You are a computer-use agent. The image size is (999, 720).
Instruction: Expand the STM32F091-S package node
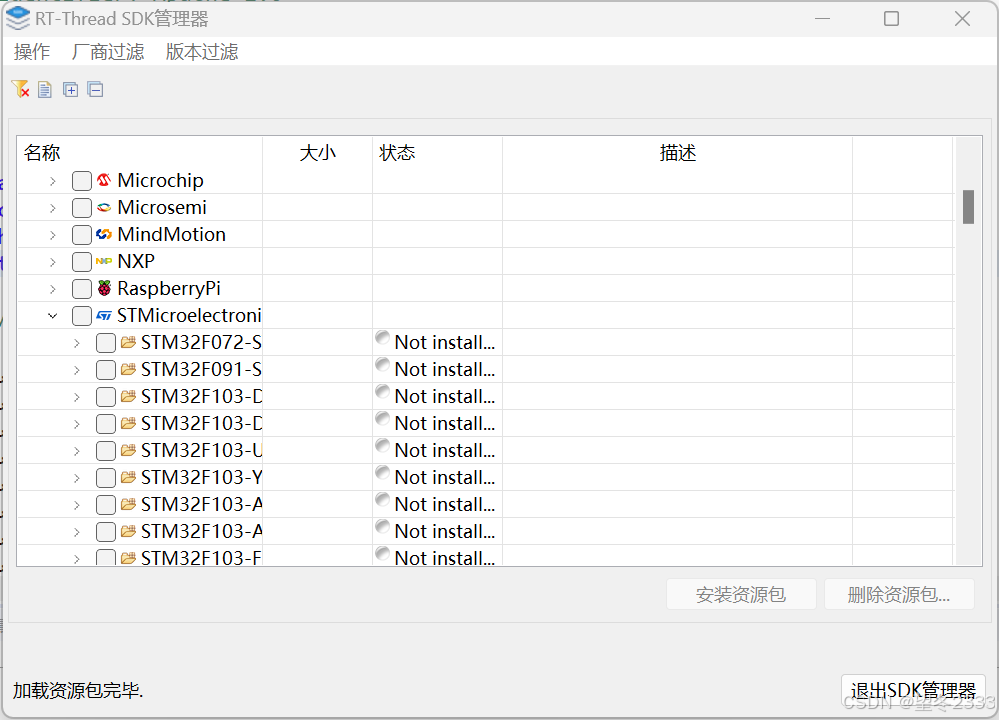76,370
